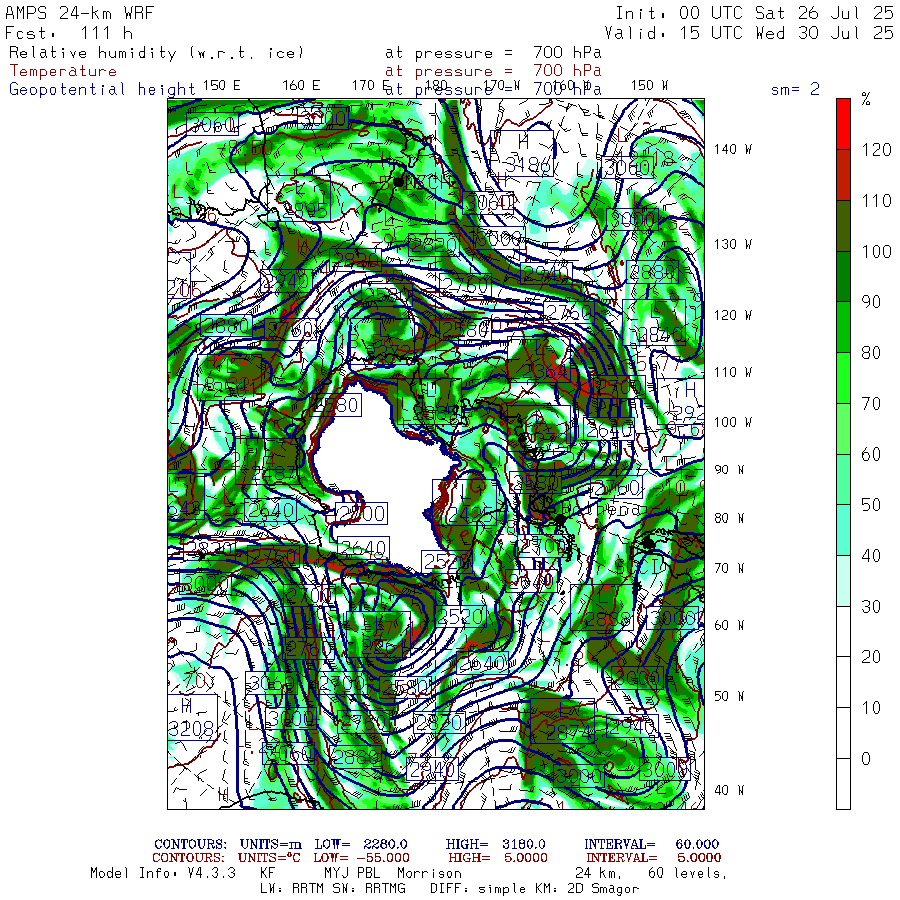900x900 pixels.
Task: Click the "150 W" longitude label above the map
Action: point(649,86)
